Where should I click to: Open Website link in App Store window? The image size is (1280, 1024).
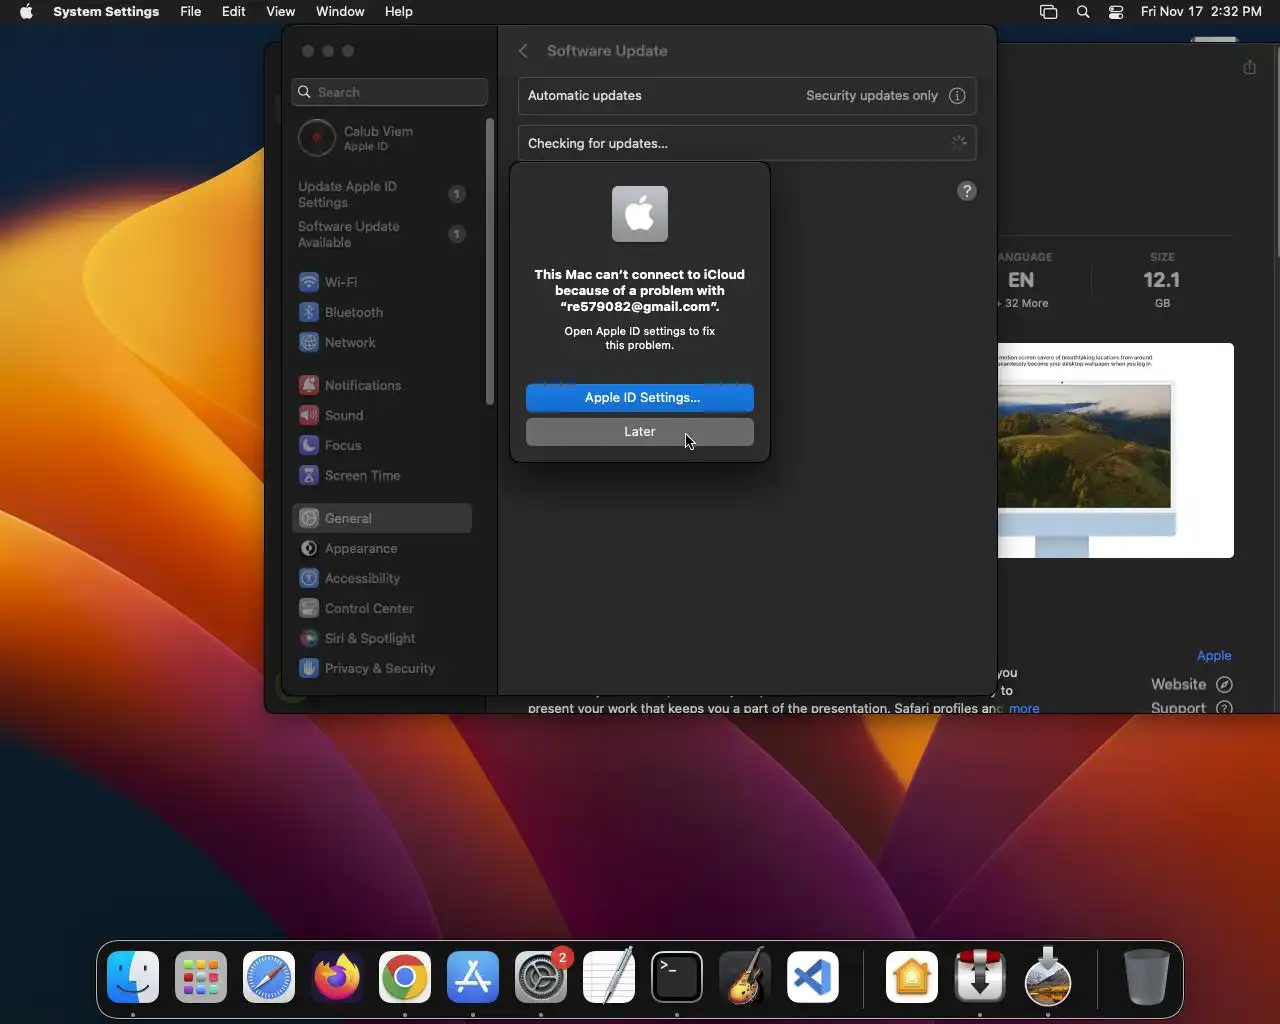1191,685
